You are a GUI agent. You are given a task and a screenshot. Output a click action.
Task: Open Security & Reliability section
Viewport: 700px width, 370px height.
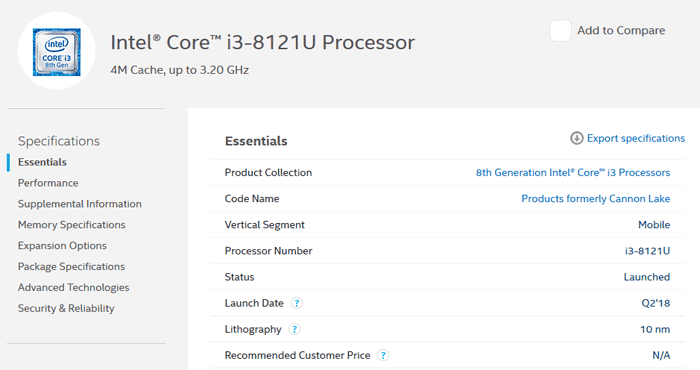click(66, 308)
